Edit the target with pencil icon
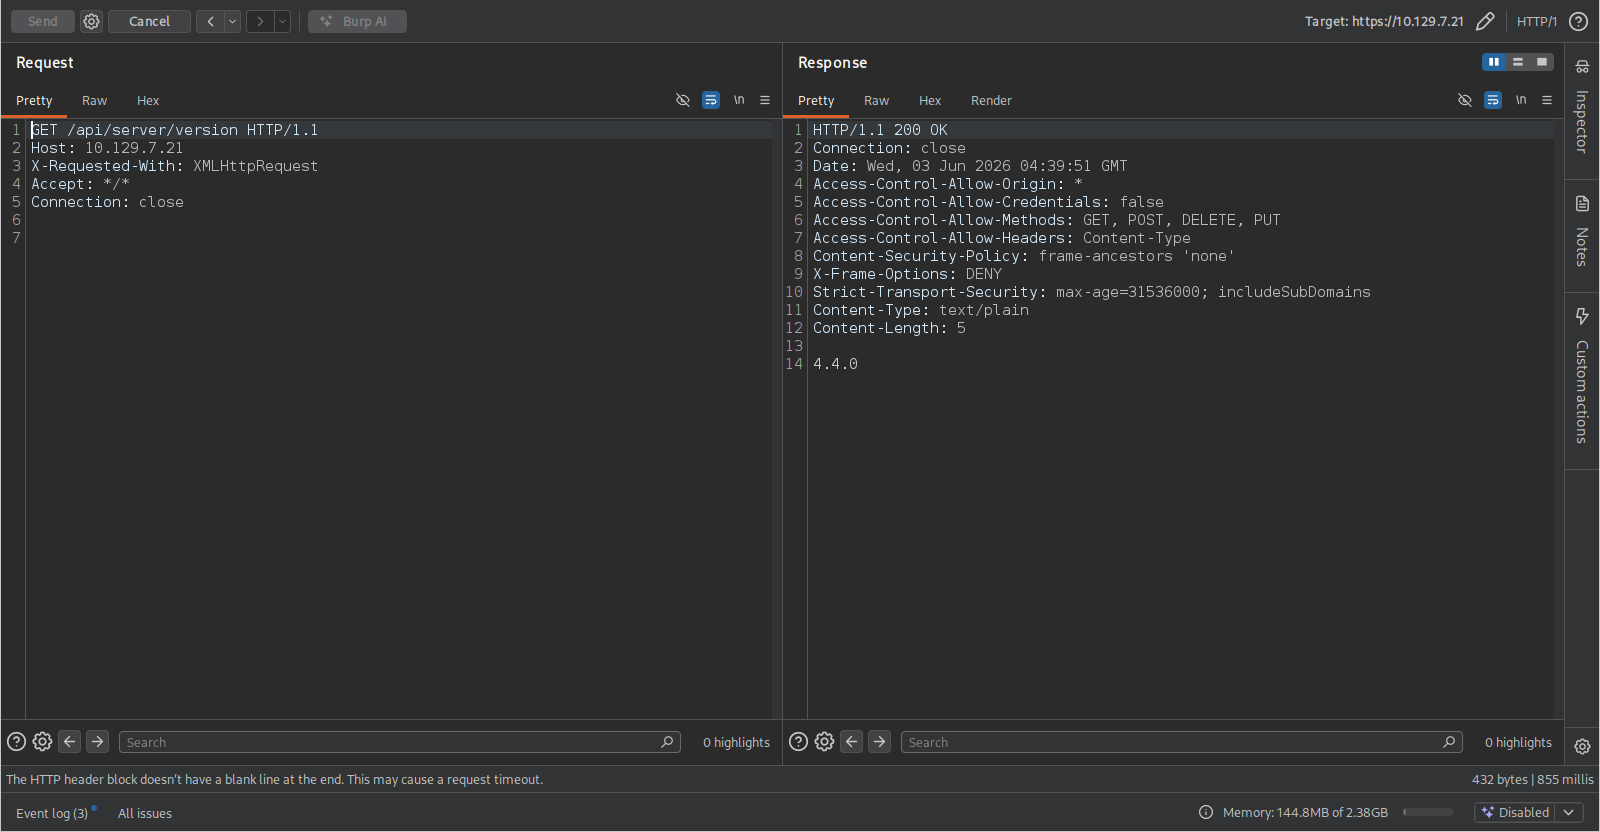This screenshot has width=1600, height=832. 1485,21
